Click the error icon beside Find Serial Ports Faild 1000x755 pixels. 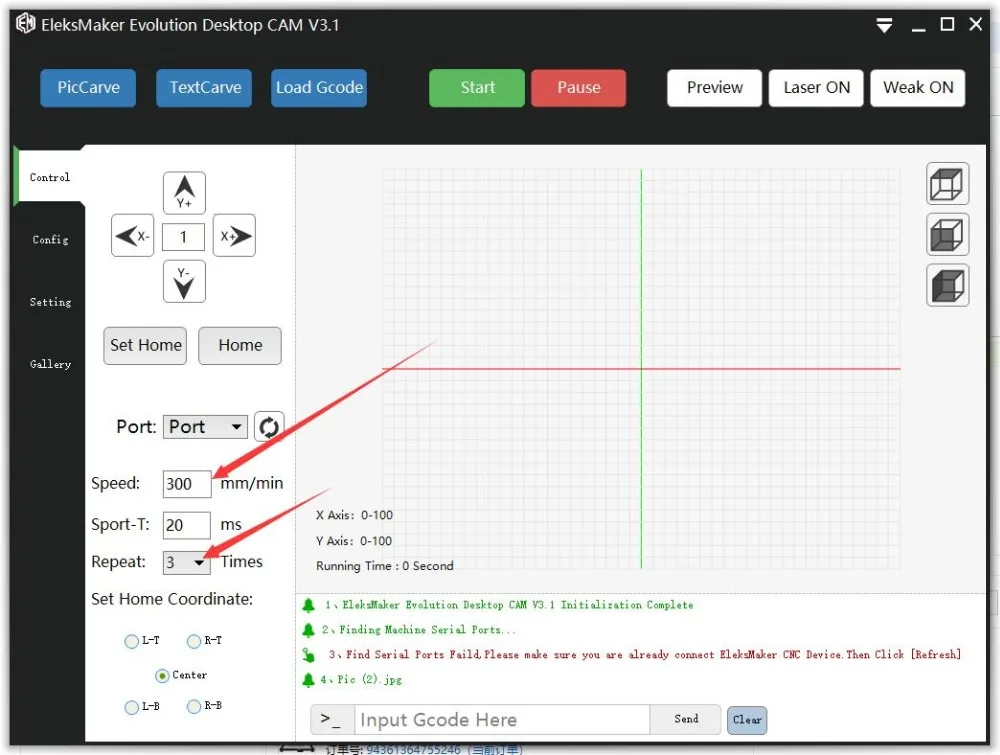click(309, 655)
